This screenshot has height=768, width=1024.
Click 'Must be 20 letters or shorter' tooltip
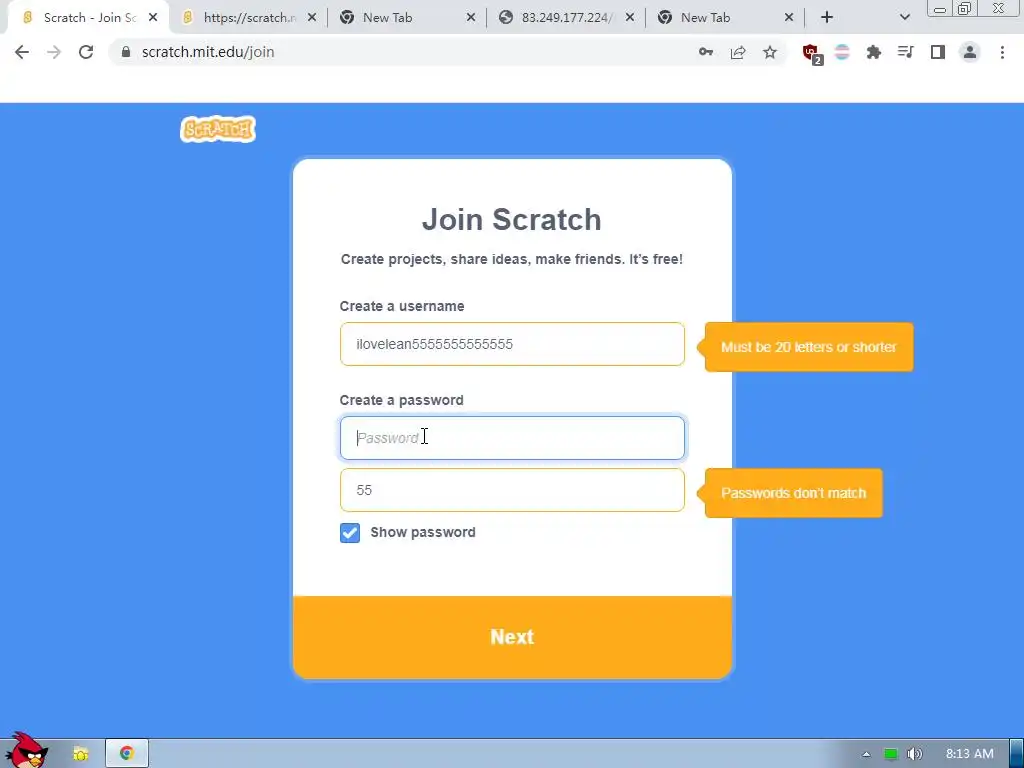pos(808,347)
